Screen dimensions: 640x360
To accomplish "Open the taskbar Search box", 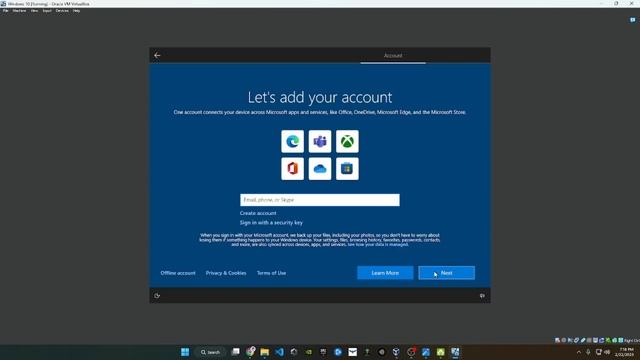I will [x=211, y=352].
